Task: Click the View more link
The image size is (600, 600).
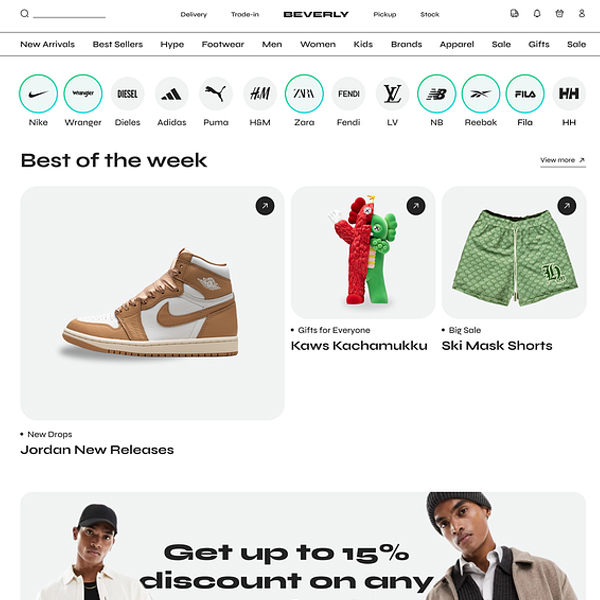Action: [x=563, y=160]
